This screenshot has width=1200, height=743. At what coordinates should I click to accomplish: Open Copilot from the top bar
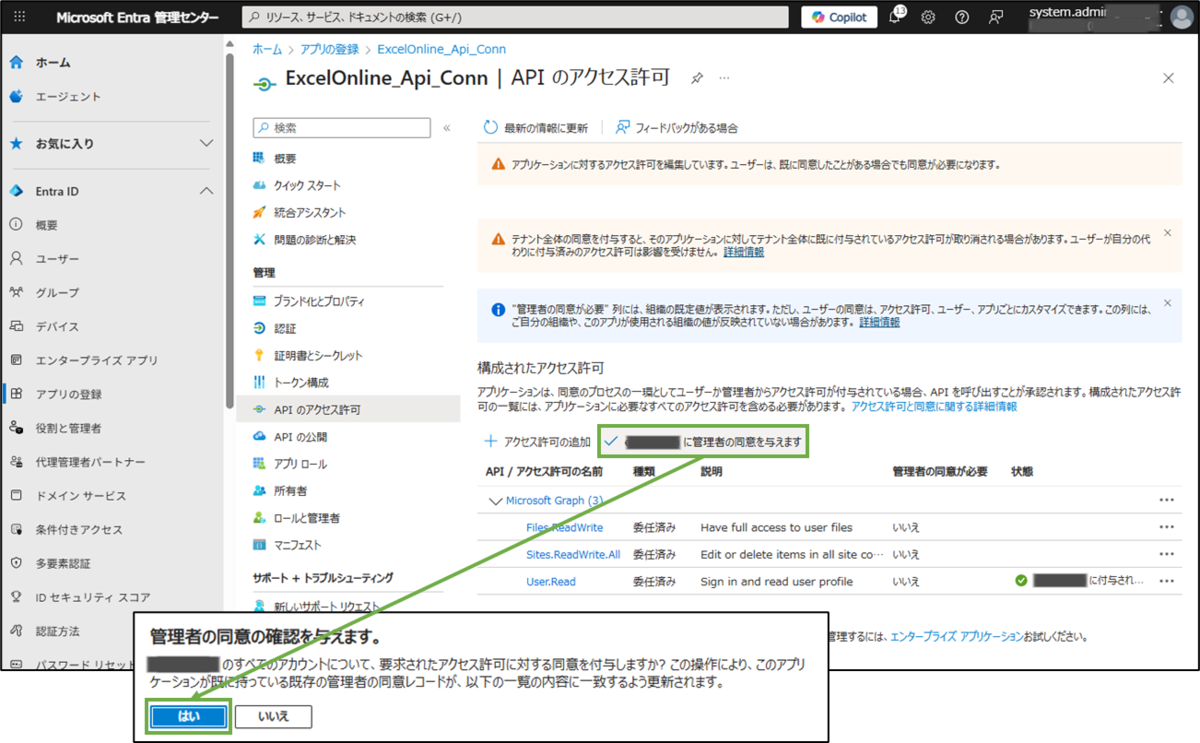(x=839, y=17)
